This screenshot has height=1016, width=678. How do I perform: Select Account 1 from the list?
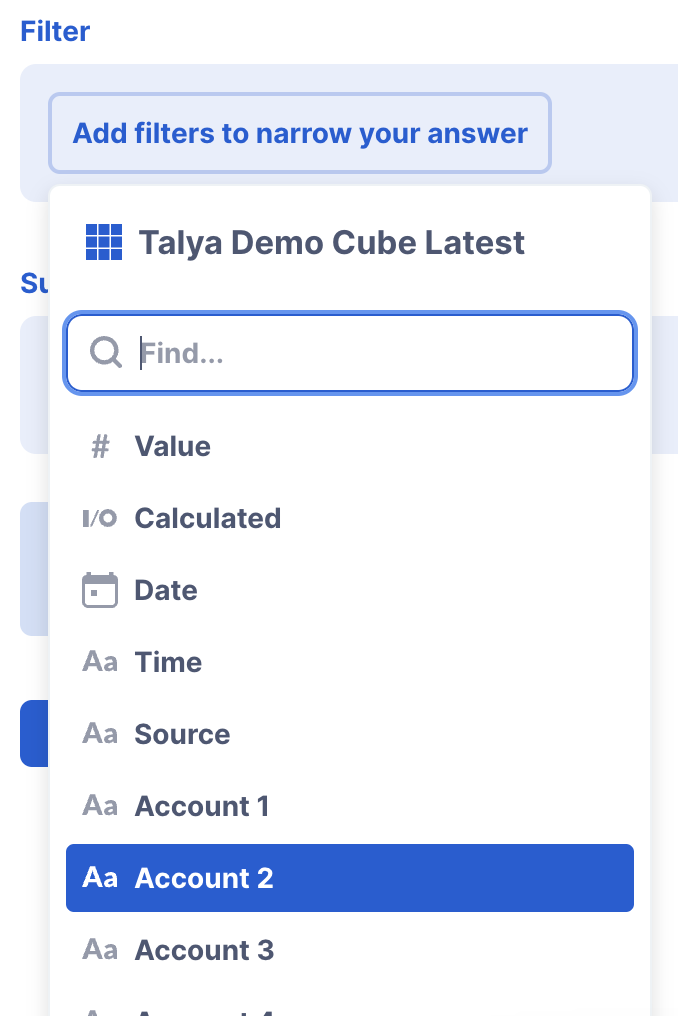pyautogui.click(x=350, y=806)
